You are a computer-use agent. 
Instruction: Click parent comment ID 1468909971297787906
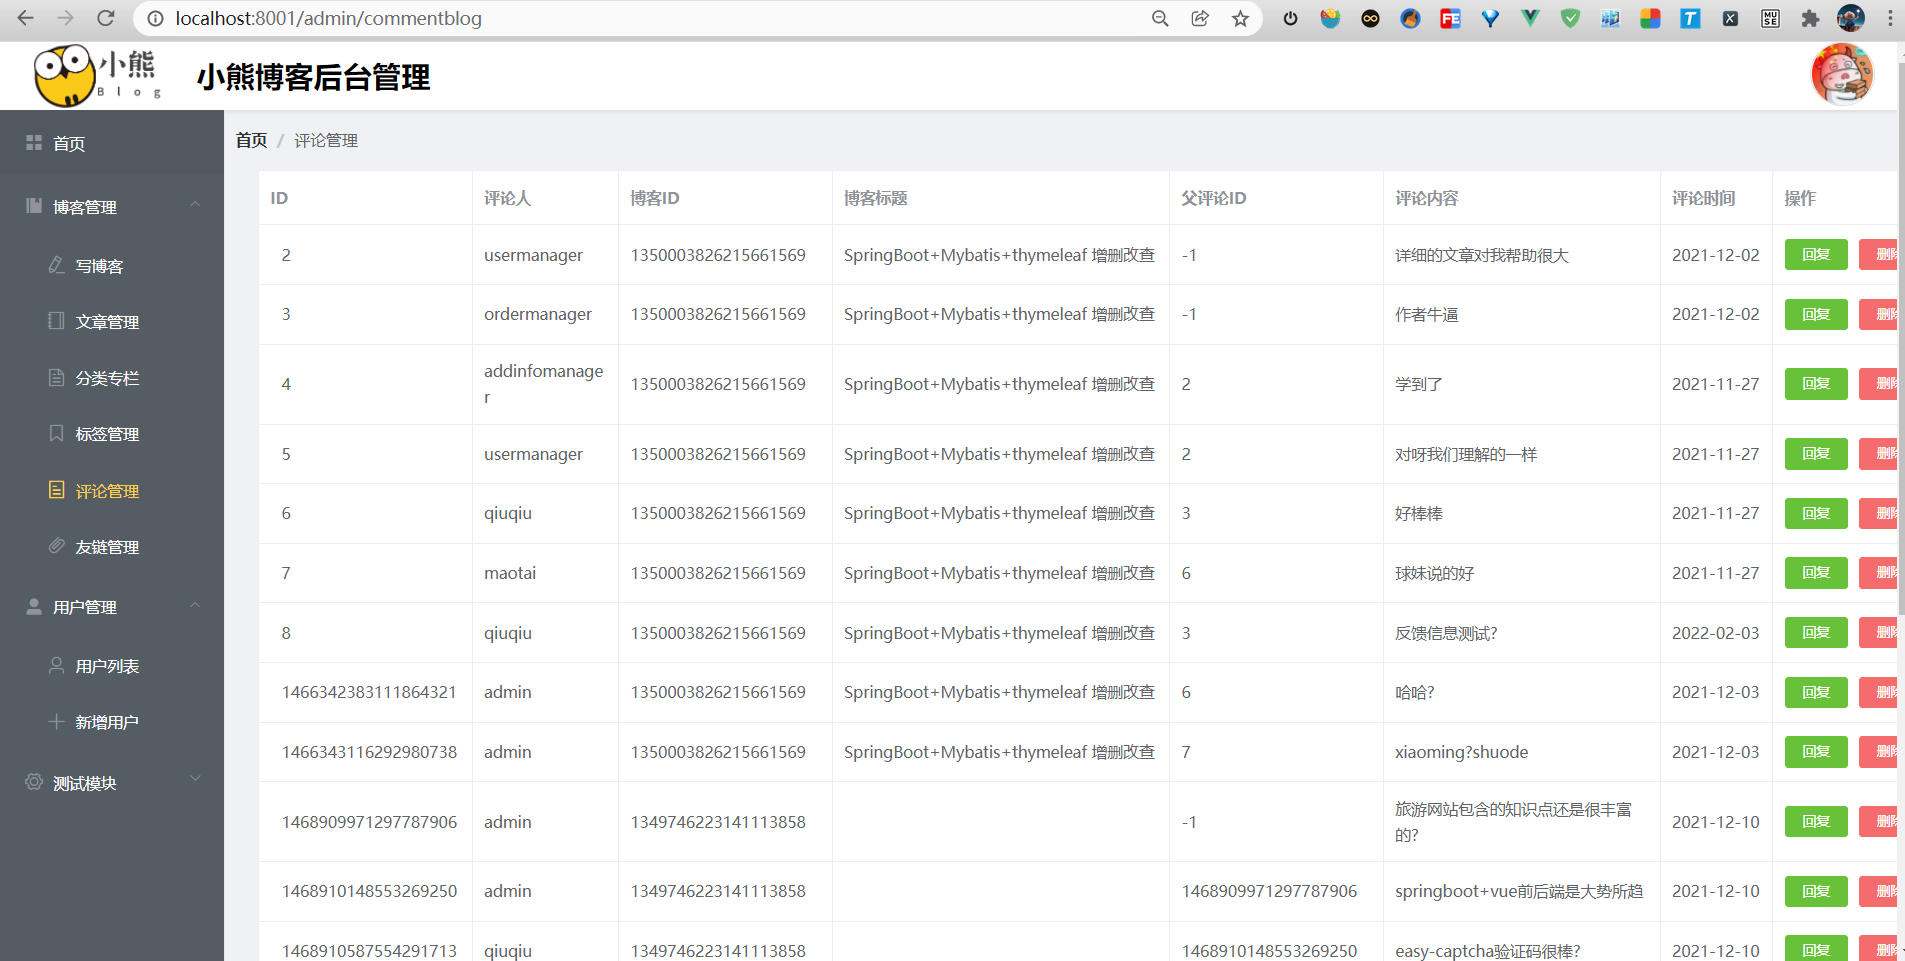click(1269, 891)
